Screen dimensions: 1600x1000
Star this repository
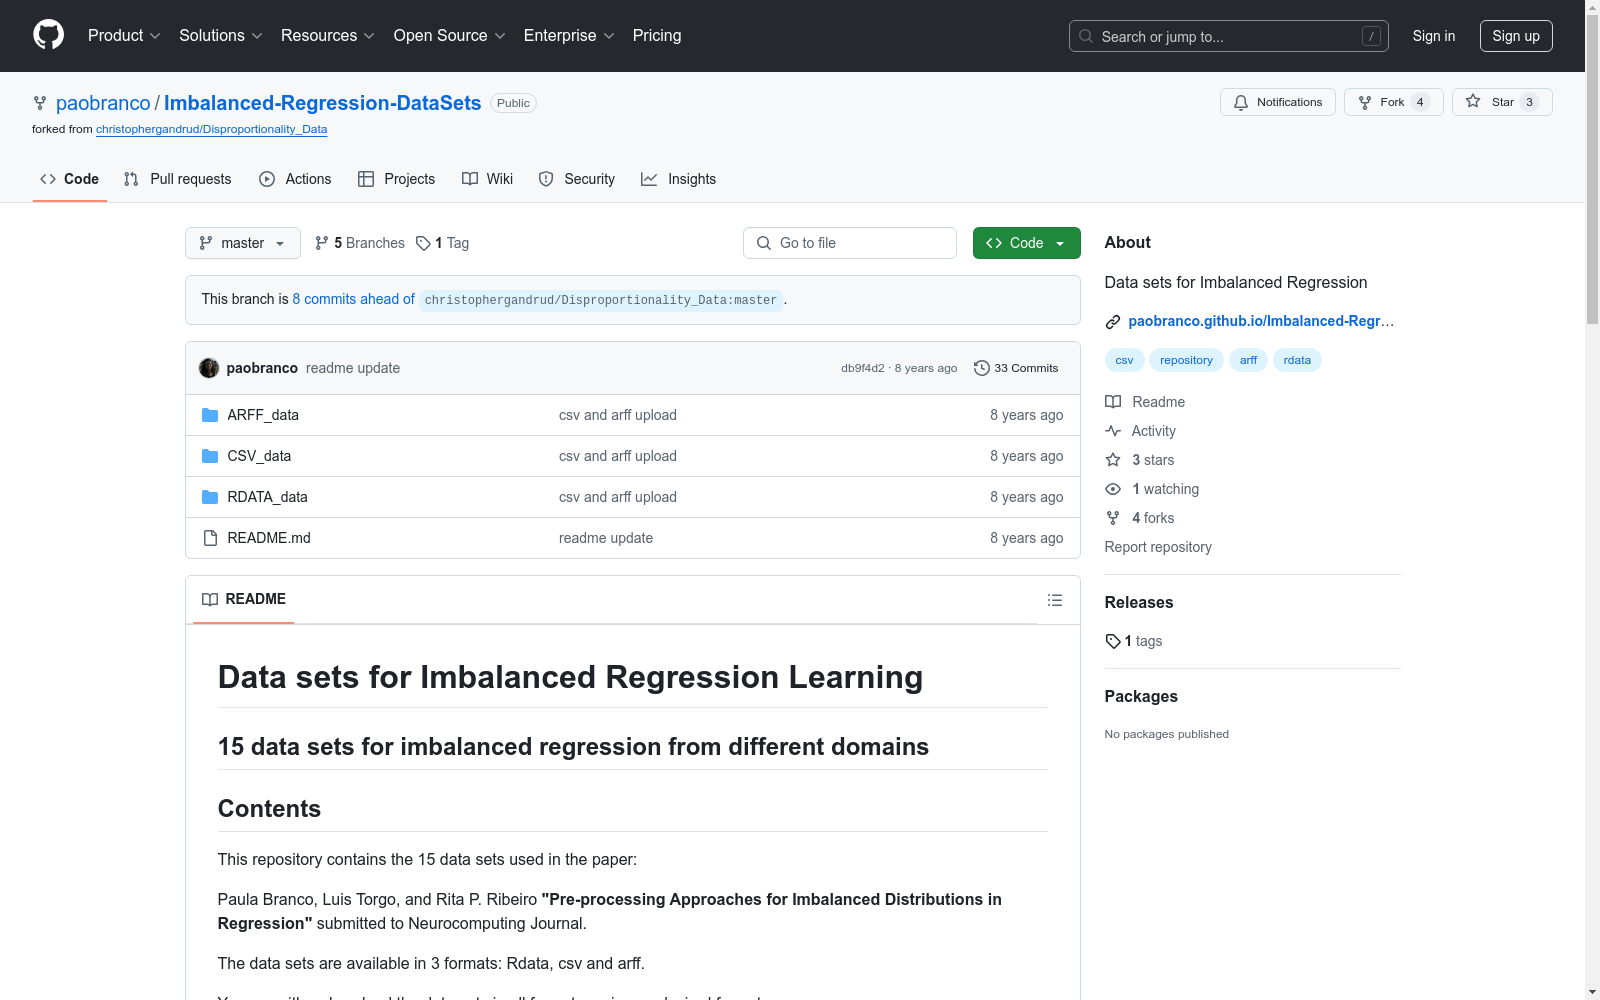1502,102
